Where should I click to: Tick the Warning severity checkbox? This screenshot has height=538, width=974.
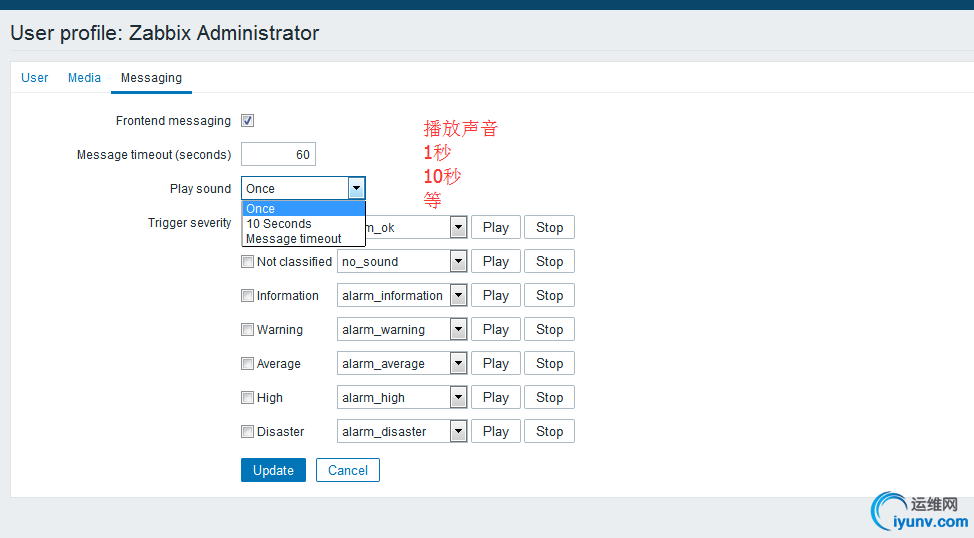pyautogui.click(x=247, y=330)
